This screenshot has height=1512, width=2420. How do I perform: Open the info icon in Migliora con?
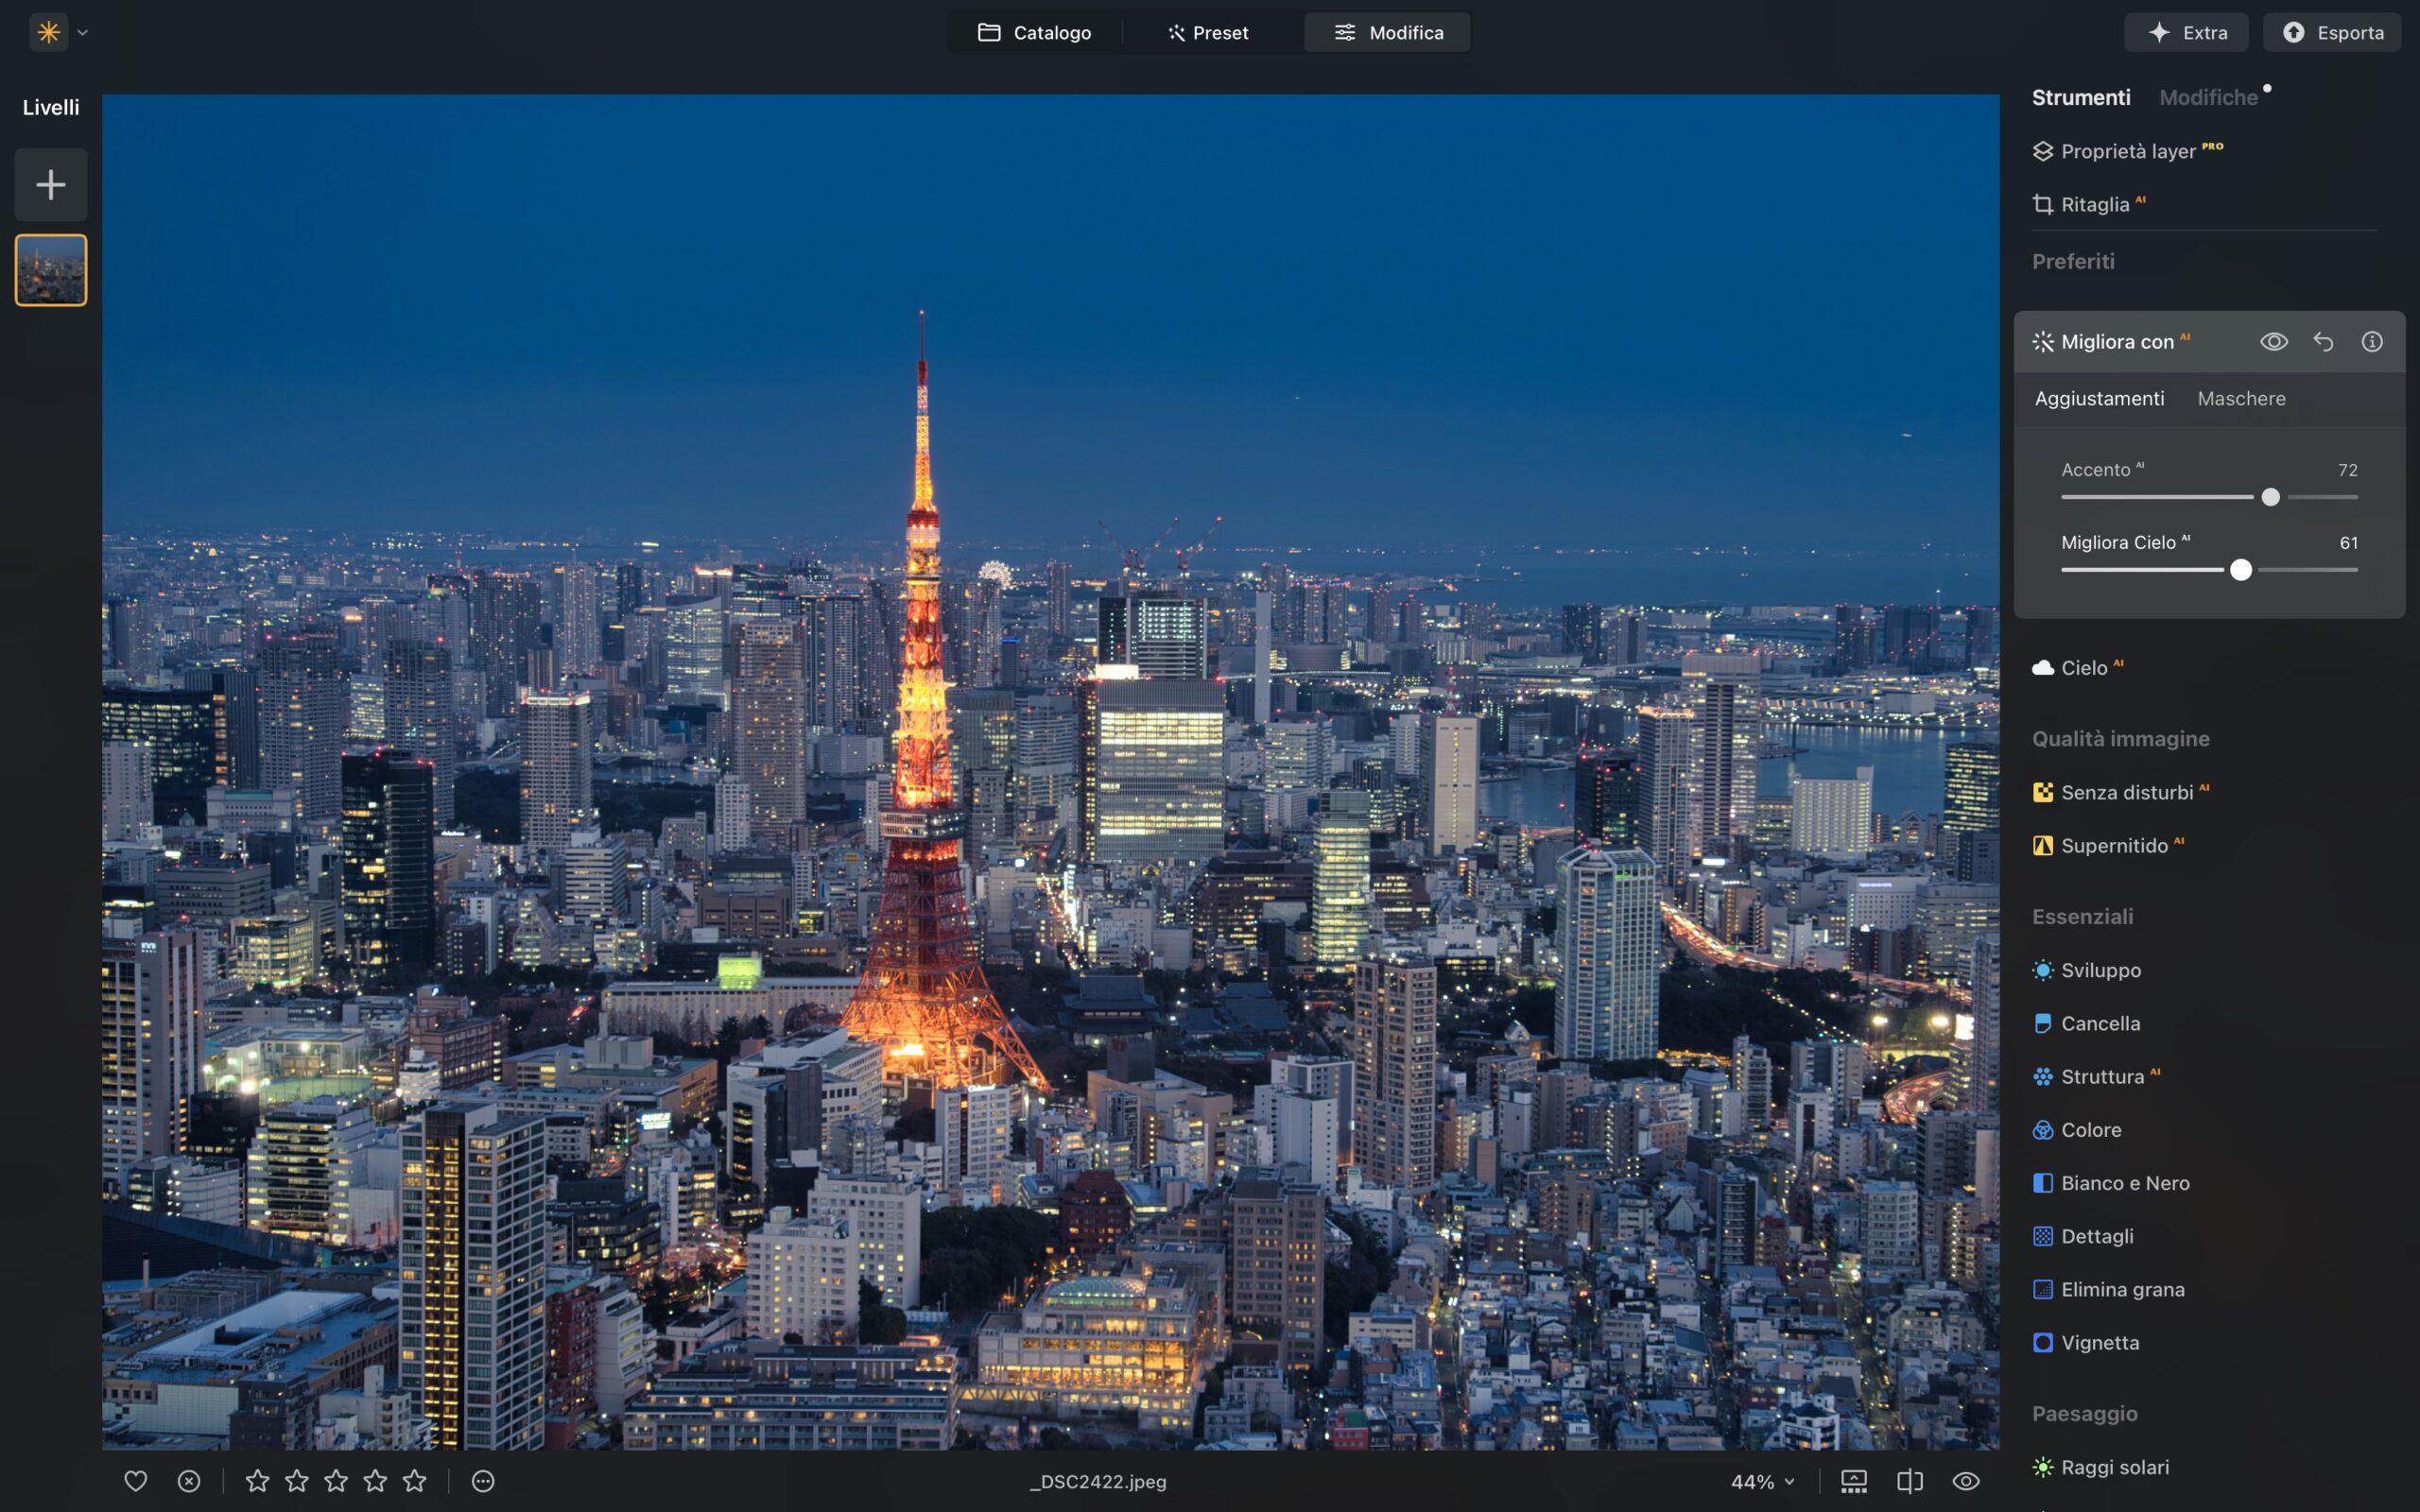(x=2372, y=342)
